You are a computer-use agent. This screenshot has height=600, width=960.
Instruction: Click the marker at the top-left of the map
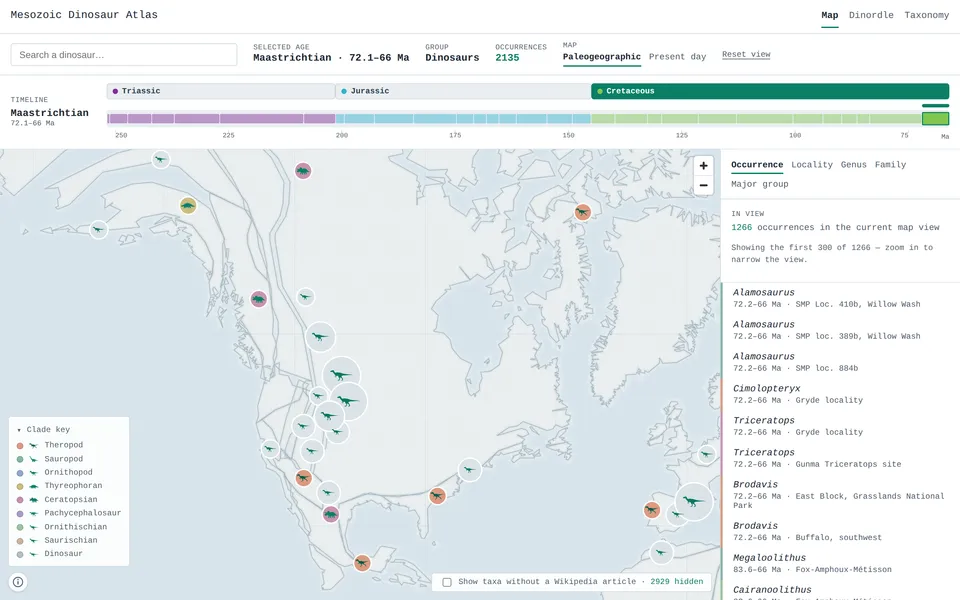160,159
